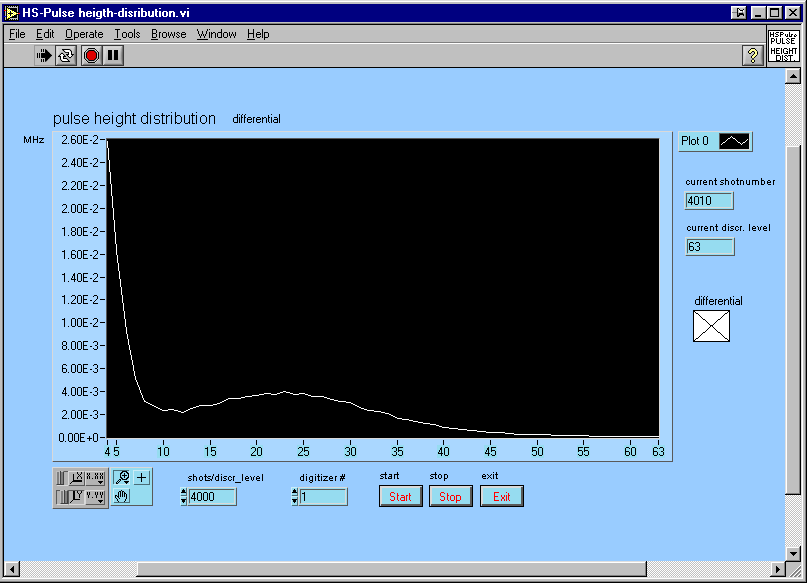This screenshot has height=583, width=807.
Task: Click the digitizer # field showing 1
Action: pyautogui.click(x=323, y=497)
